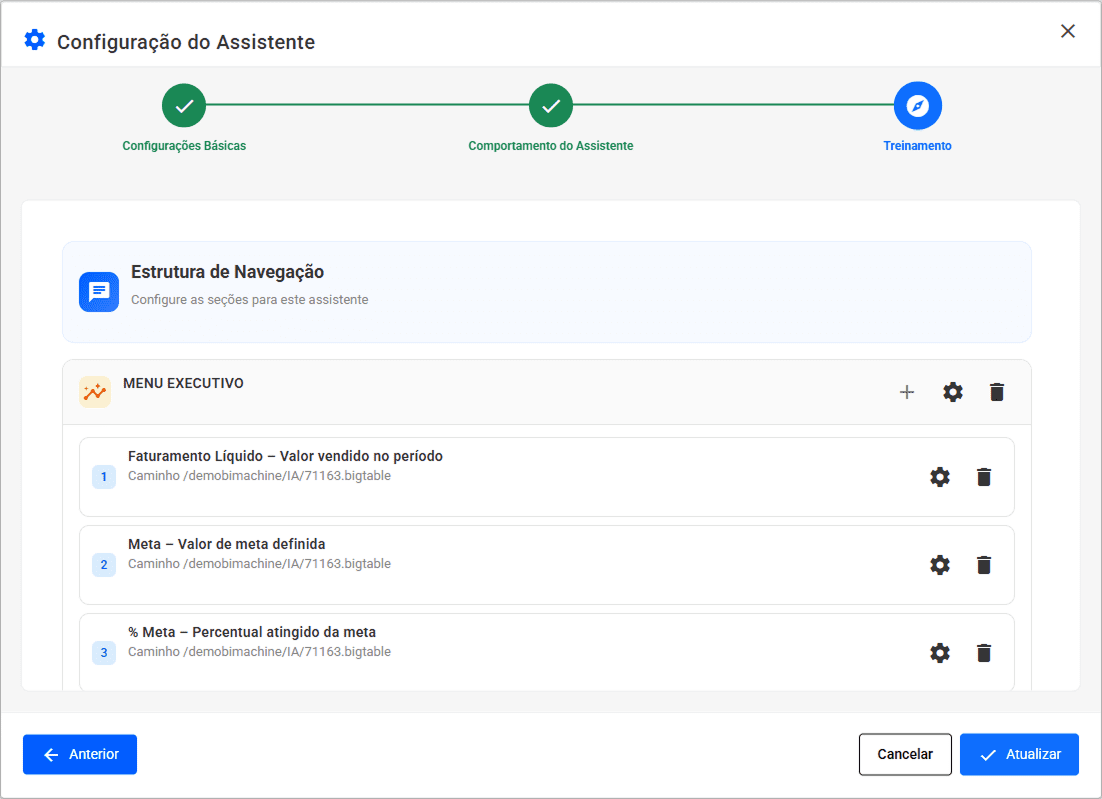The height and width of the screenshot is (799, 1102).
Task: Add a new item to MENU EXECUTIVO
Action: [x=907, y=392]
